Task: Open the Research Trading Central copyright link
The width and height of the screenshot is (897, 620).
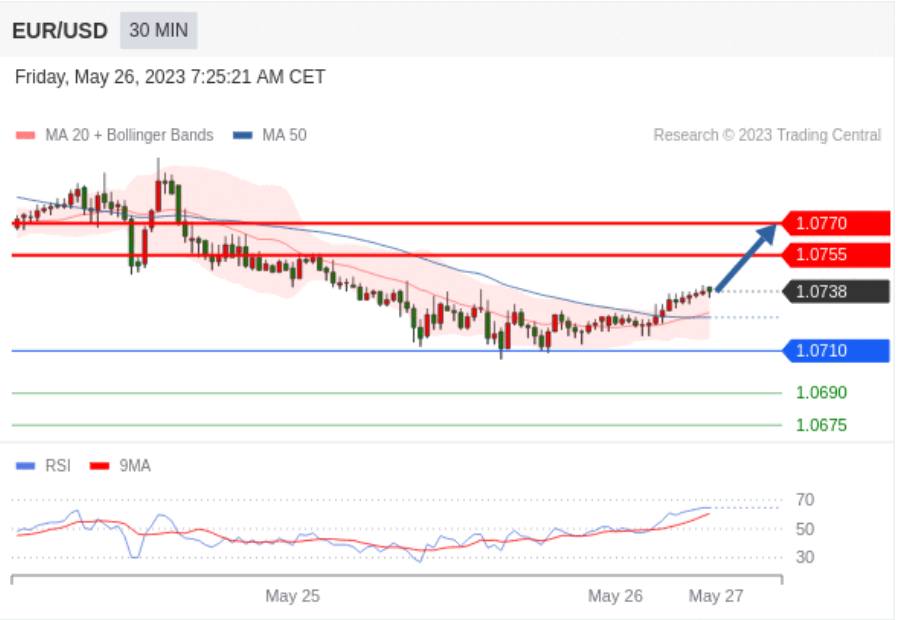Action: pos(767,135)
